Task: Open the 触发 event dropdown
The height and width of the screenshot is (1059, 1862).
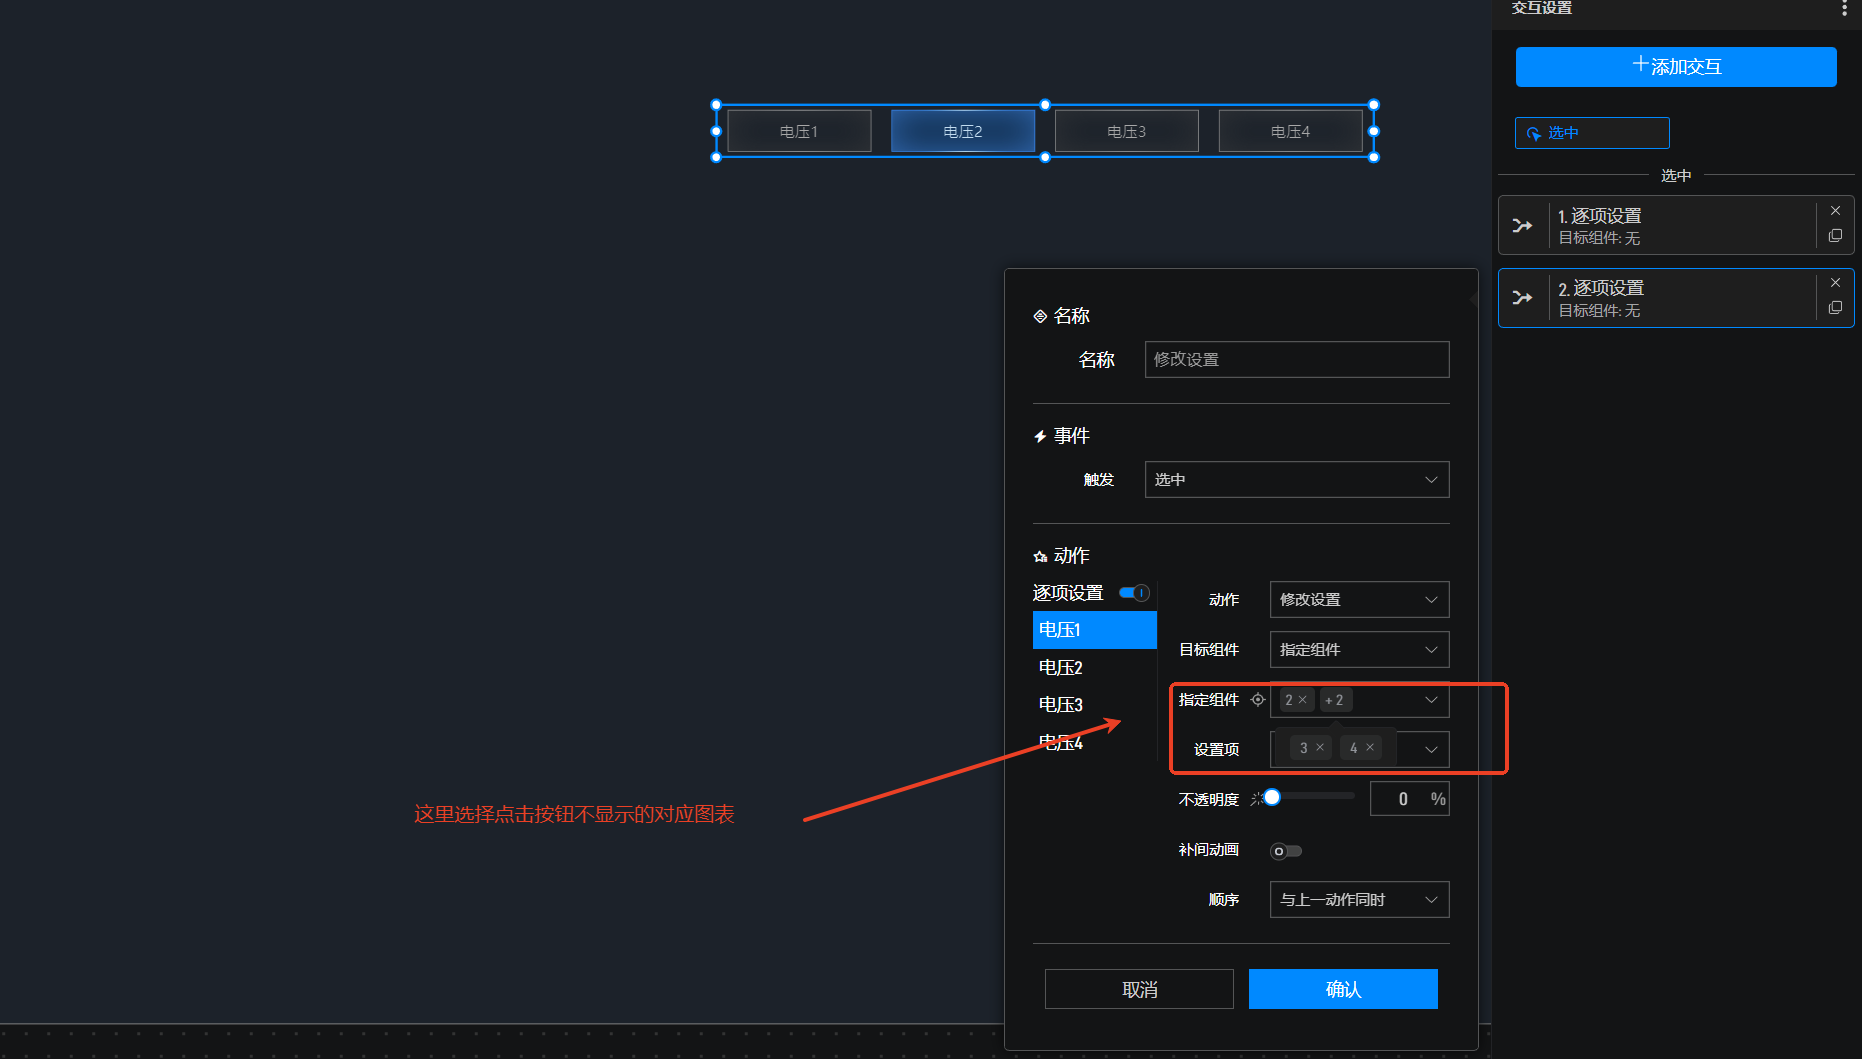Action: click(x=1296, y=480)
